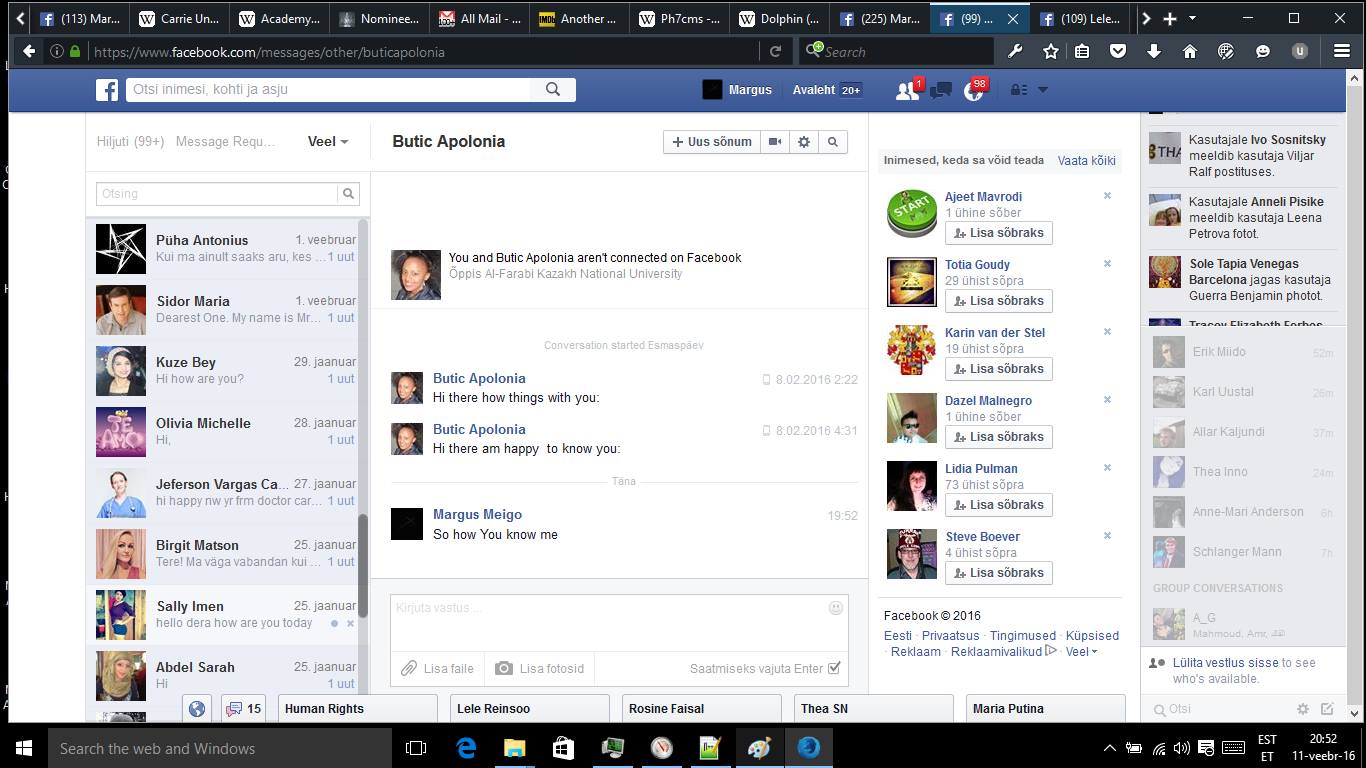Switch to 'Academy...' browser tab
The height and width of the screenshot is (768, 1366).
tap(279, 19)
